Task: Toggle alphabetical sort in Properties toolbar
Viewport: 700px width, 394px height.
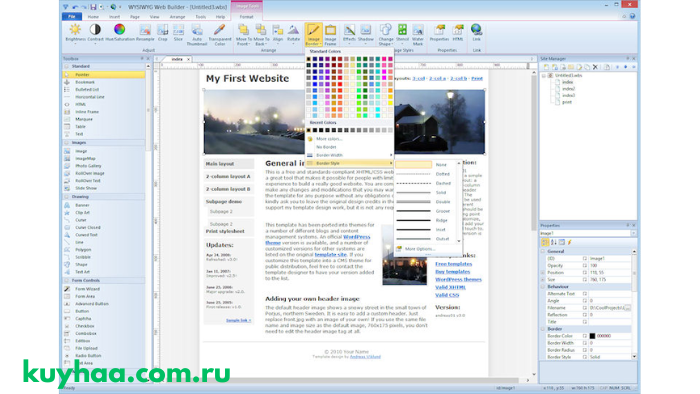Action: (x=554, y=242)
